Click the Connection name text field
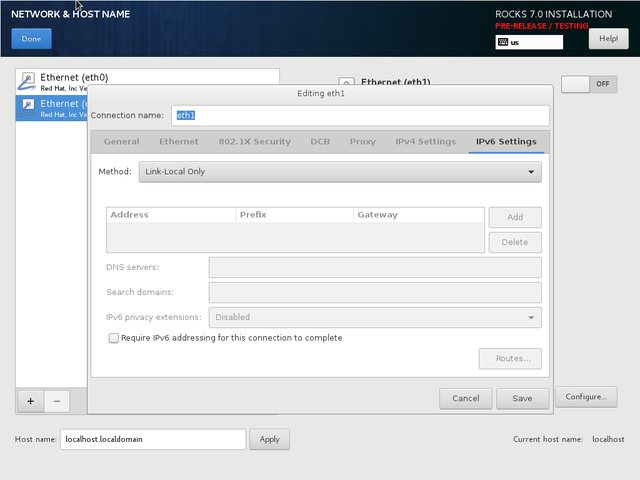Screen dimensions: 640x480 pyautogui.click(x=360, y=116)
